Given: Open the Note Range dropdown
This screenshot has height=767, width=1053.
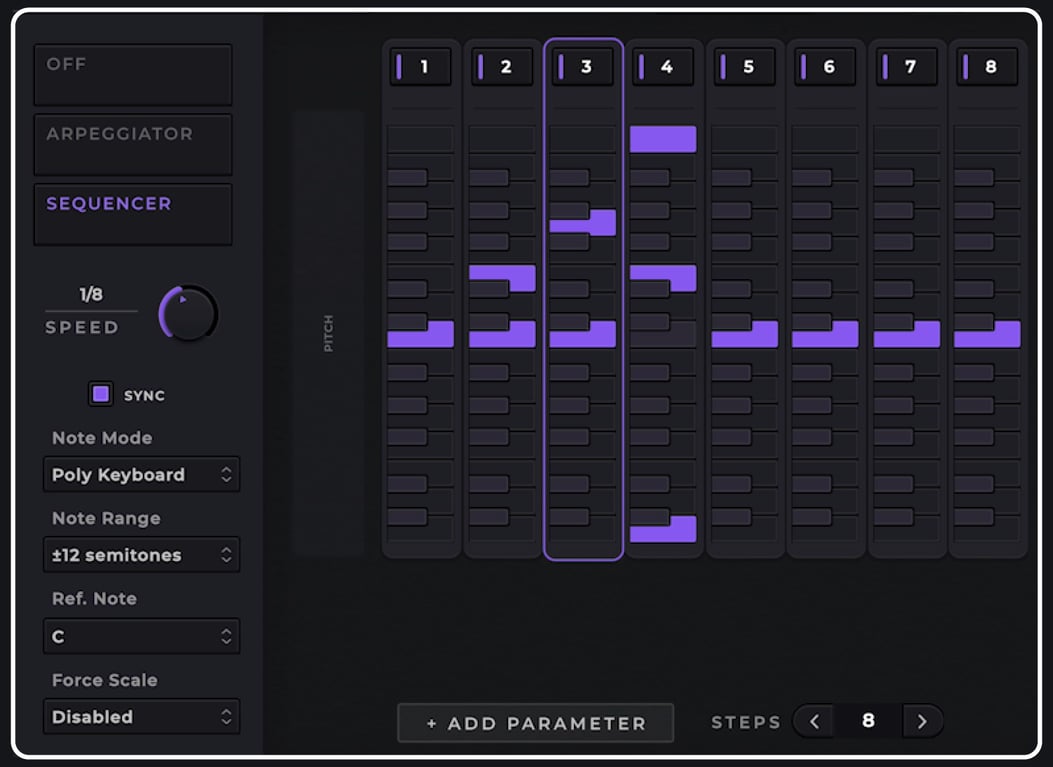Looking at the screenshot, I should point(141,554).
